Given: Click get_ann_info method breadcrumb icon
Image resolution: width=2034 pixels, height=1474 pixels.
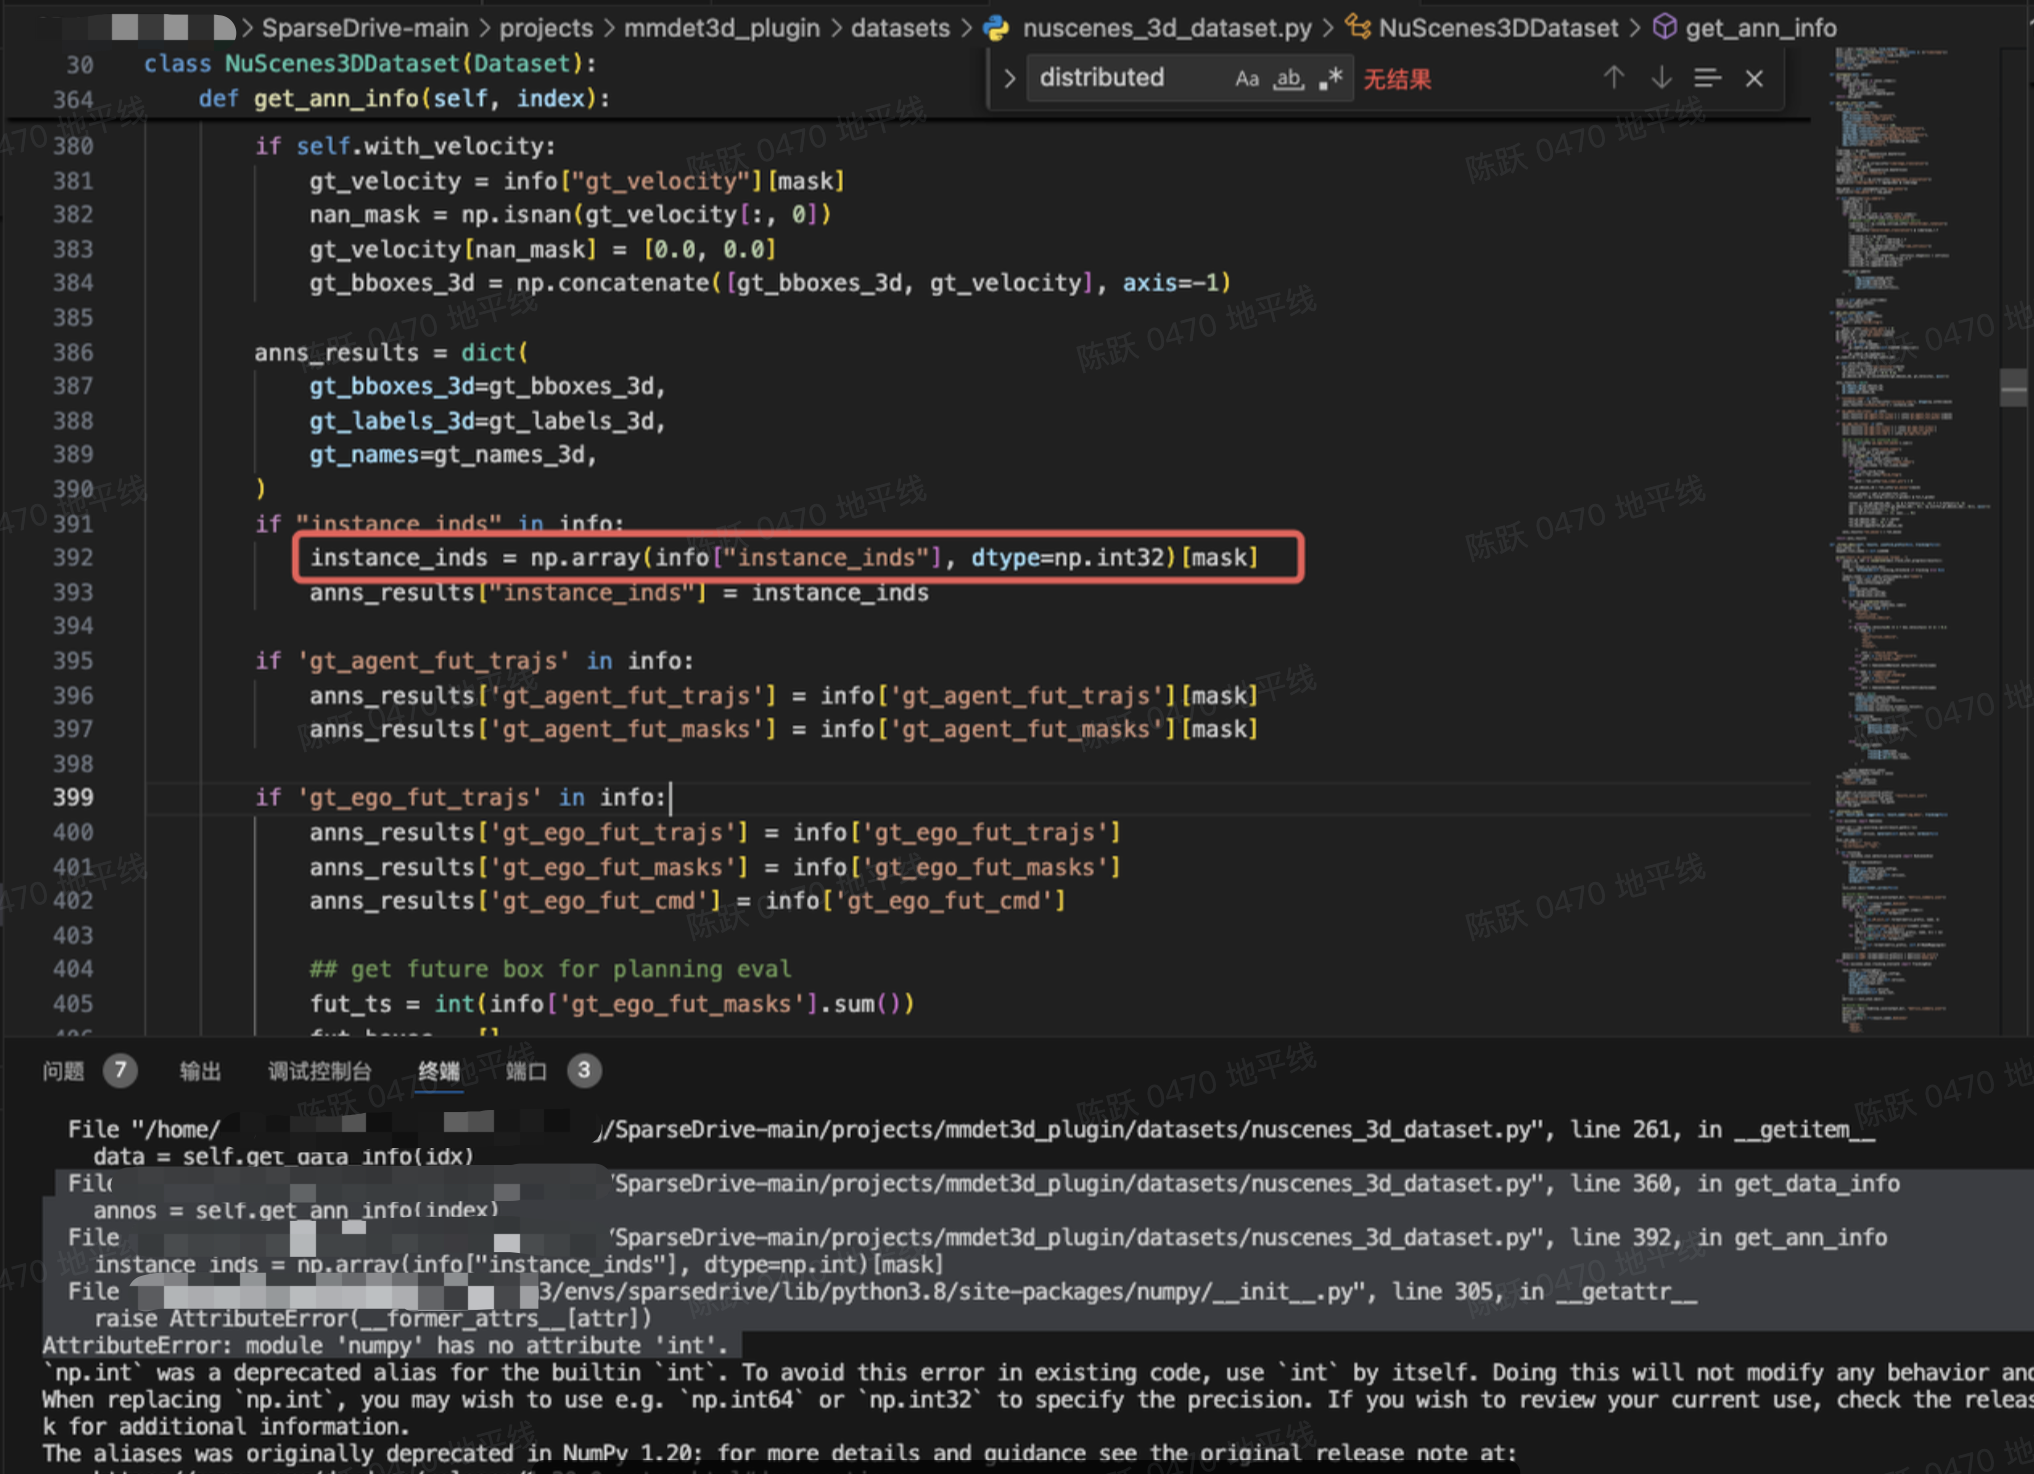Looking at the screenshot, I should point(1664,27).
